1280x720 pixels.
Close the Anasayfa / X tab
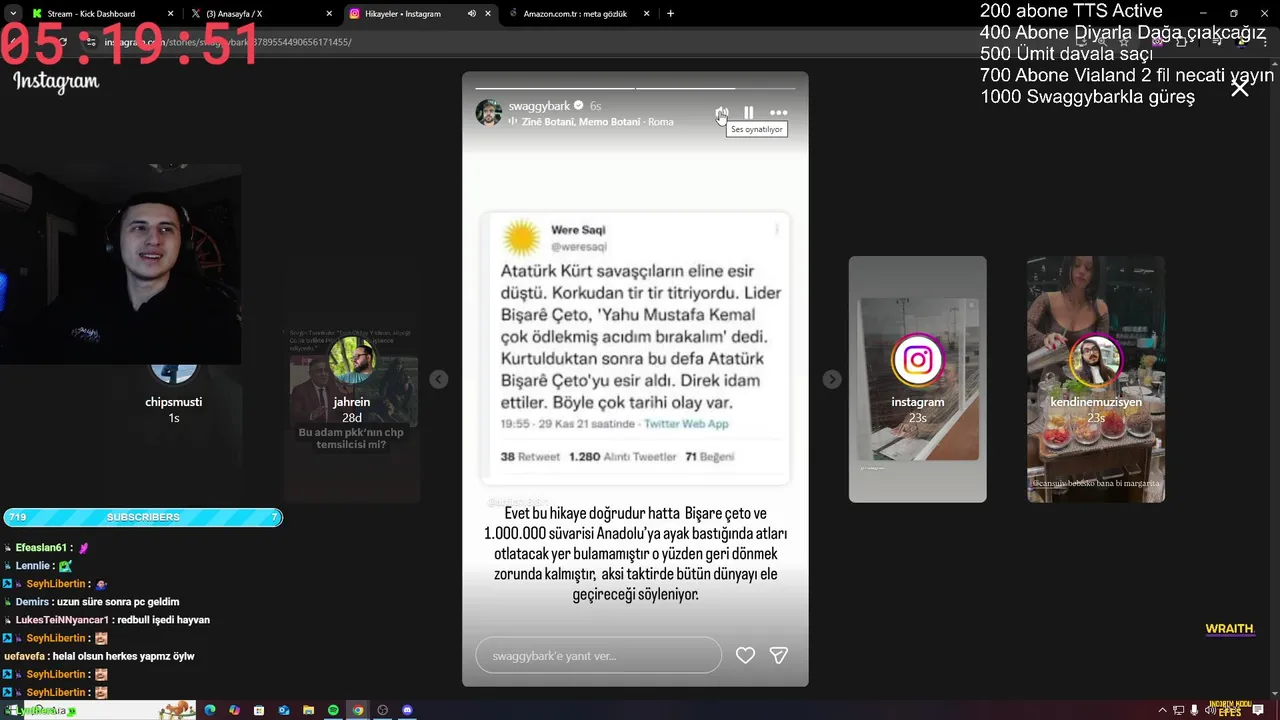pos(329,14)
